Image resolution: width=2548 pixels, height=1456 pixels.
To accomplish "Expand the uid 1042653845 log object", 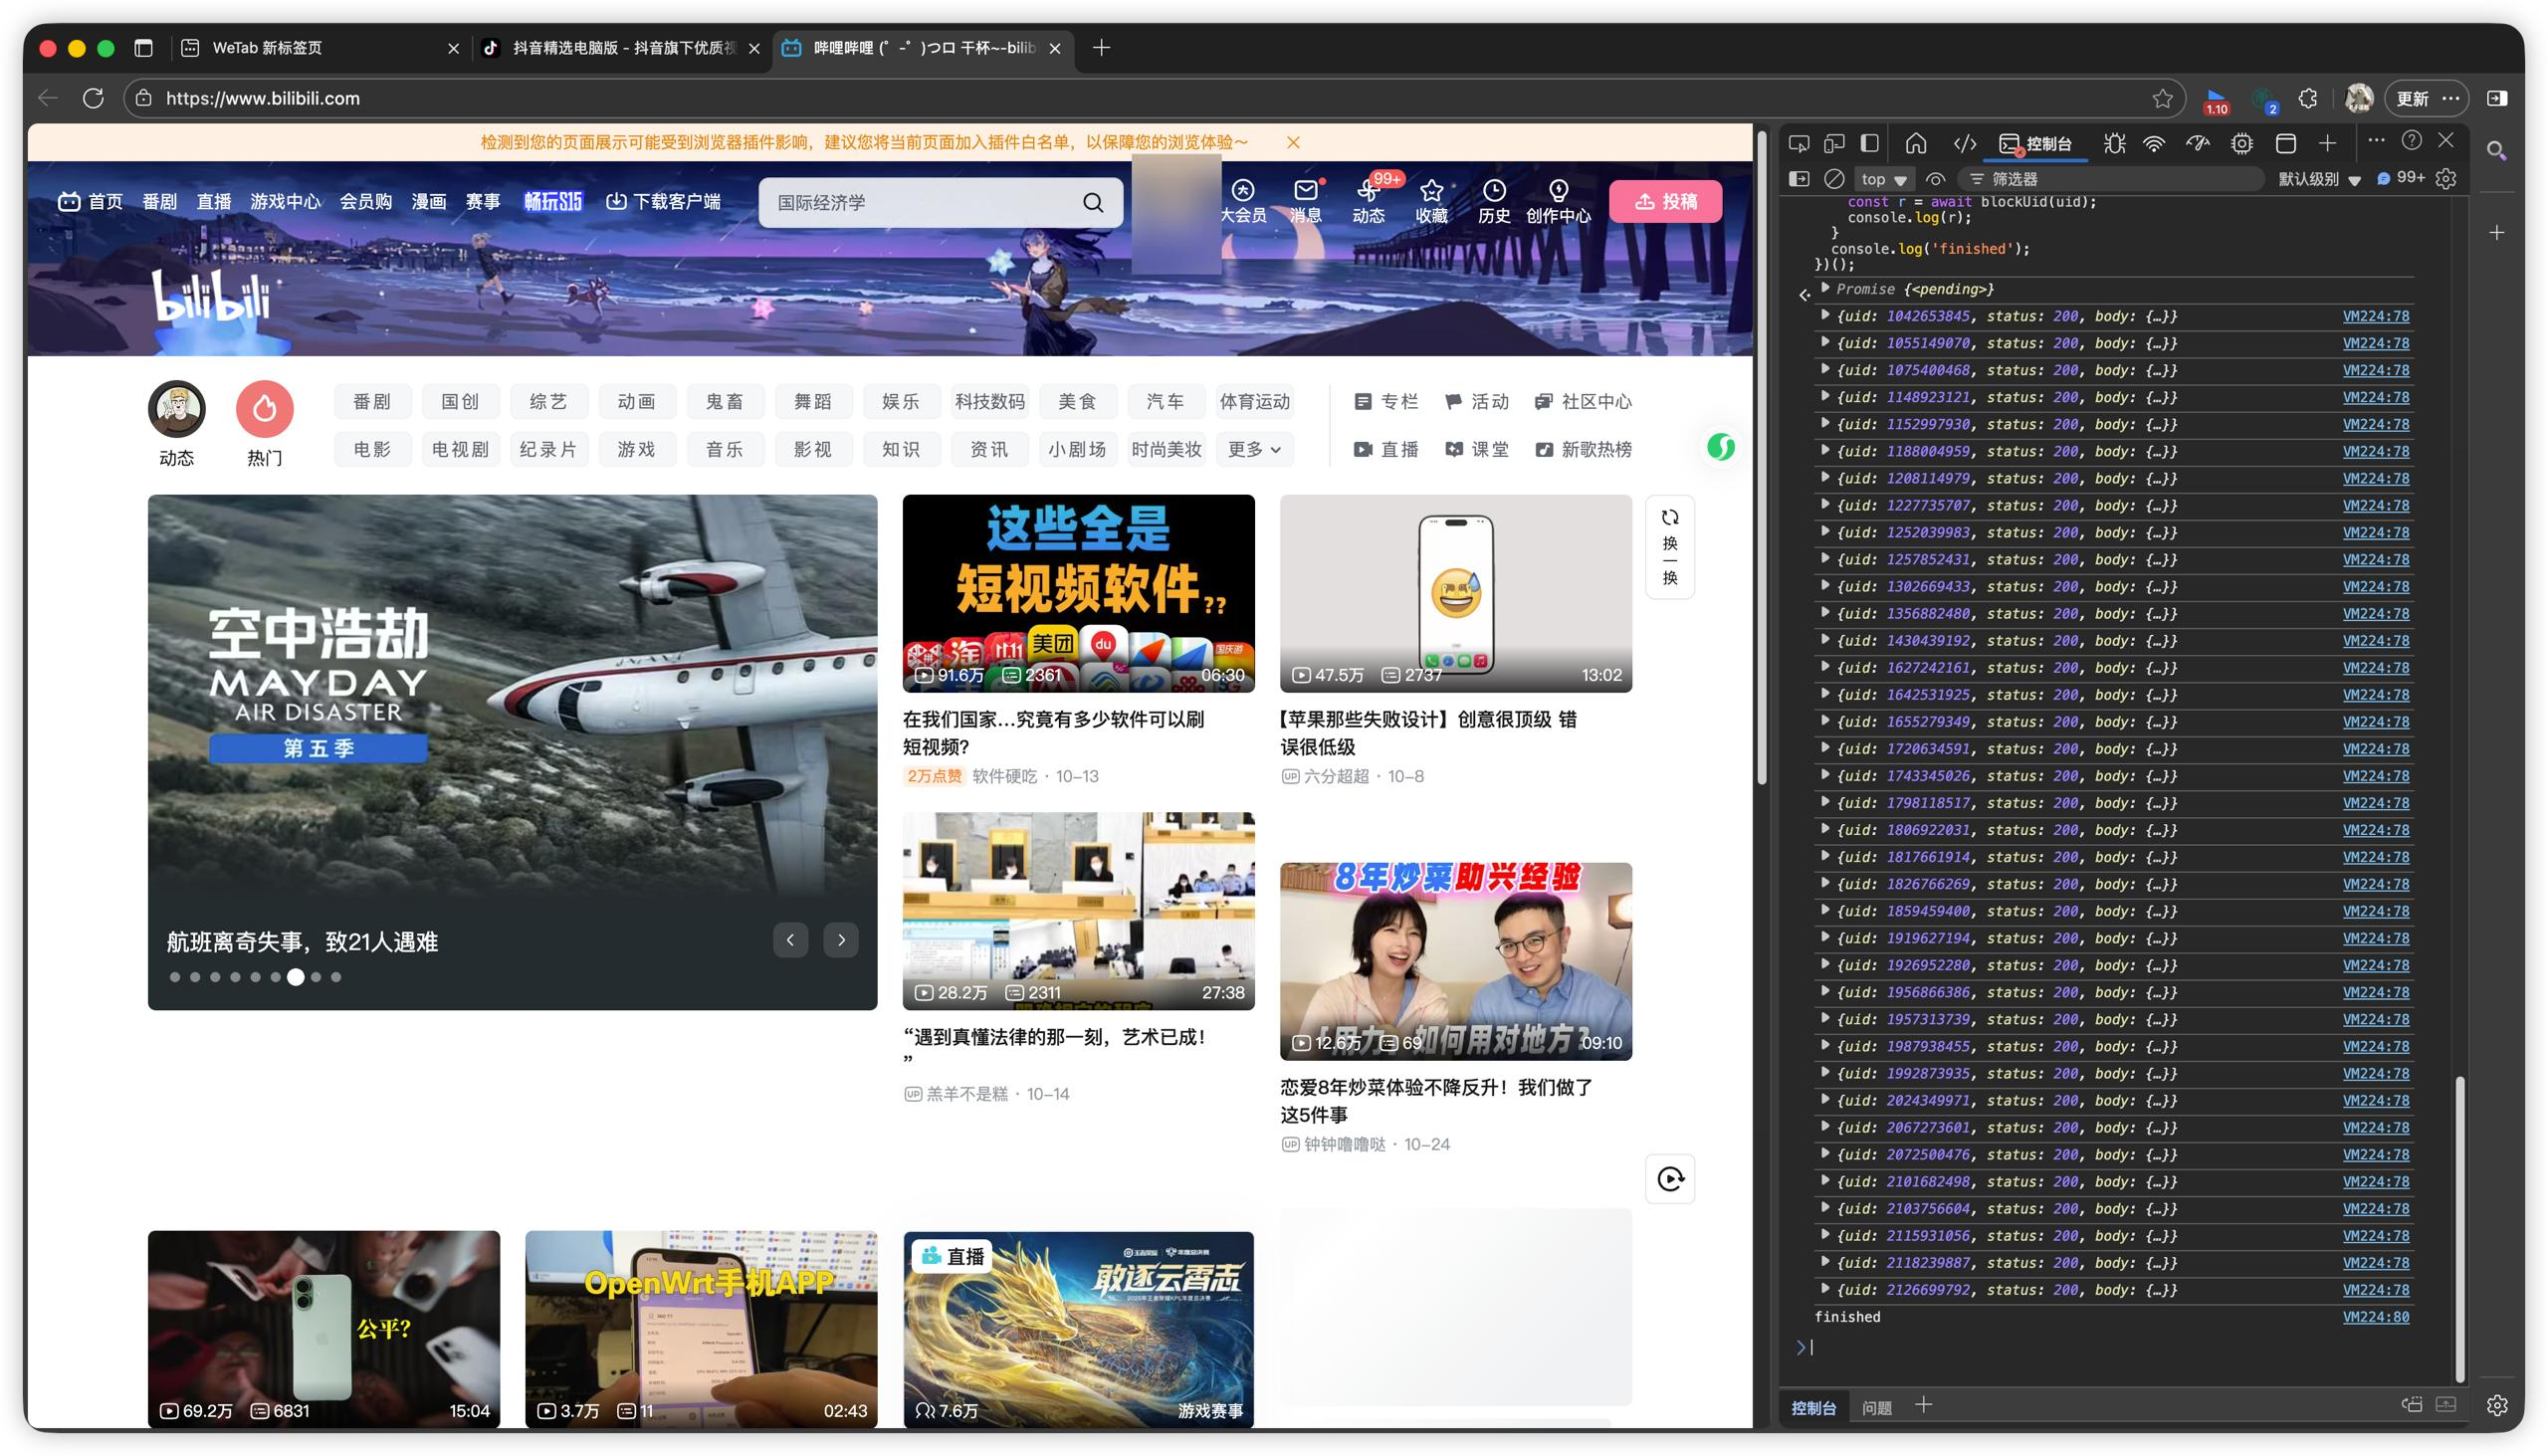I will 1825,315.
